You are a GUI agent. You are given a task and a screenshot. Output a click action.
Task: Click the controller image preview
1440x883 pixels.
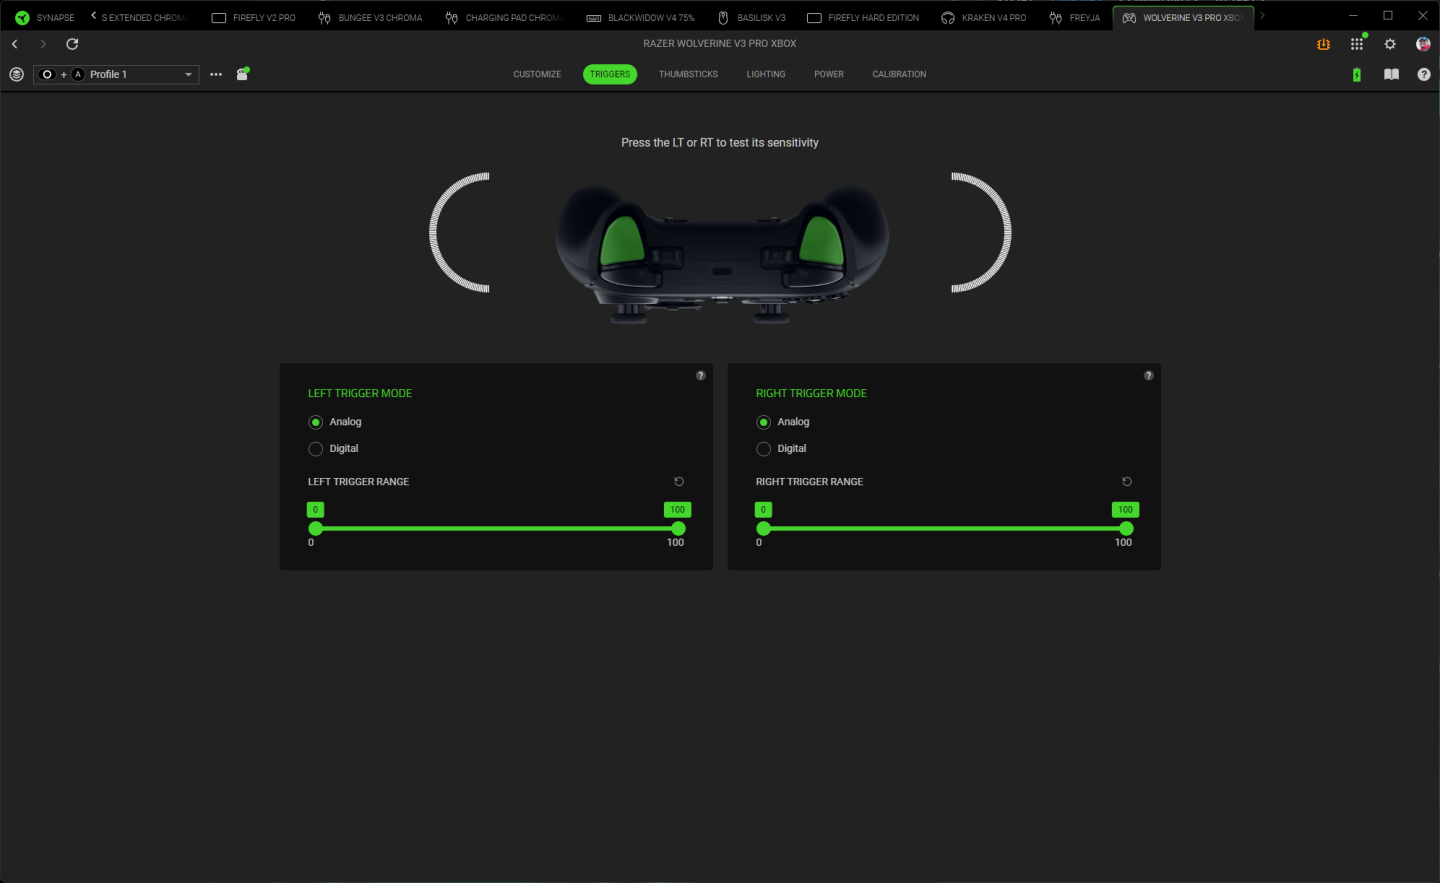tap(722, 254)
